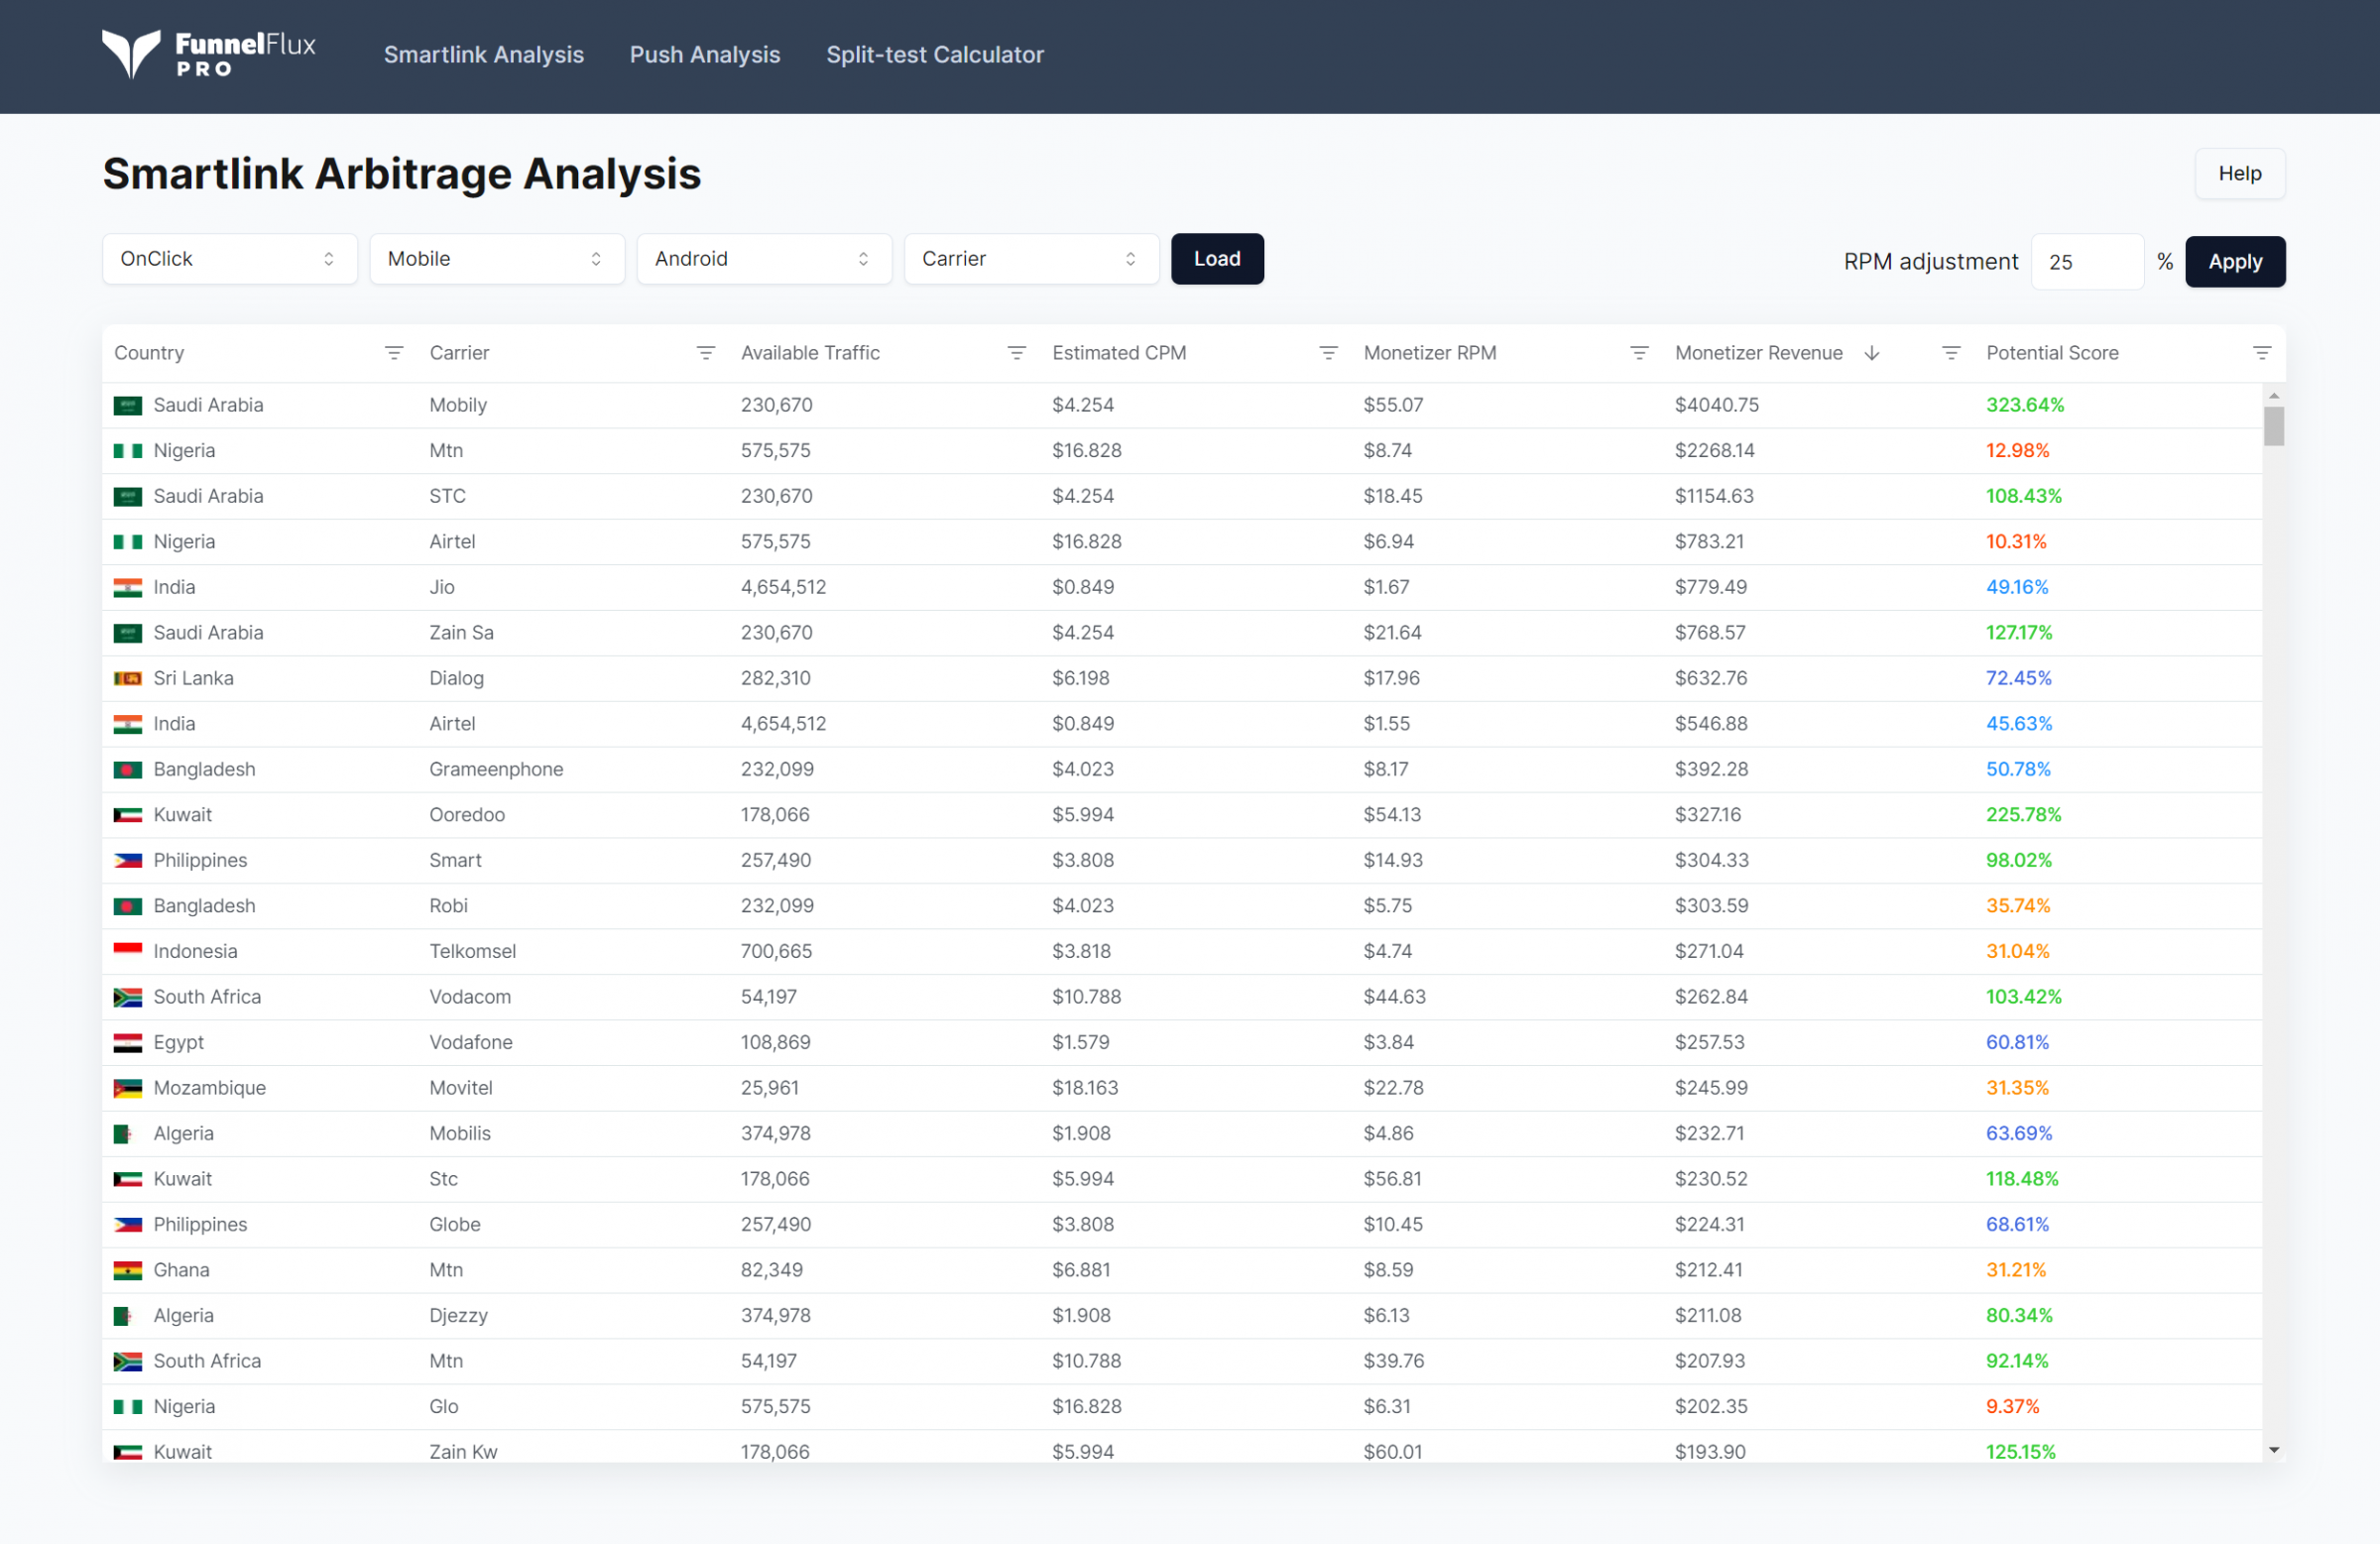
Task: Open the Available Traffic filter icon
Action: click(x=1017, y=353)
